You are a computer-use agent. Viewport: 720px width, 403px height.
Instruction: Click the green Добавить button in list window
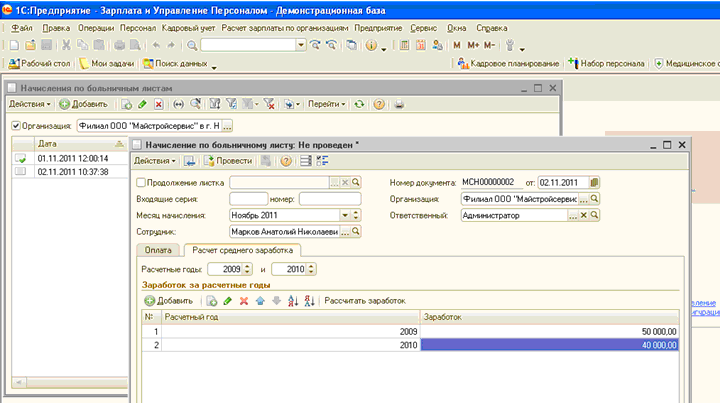(x=83, y=104)
